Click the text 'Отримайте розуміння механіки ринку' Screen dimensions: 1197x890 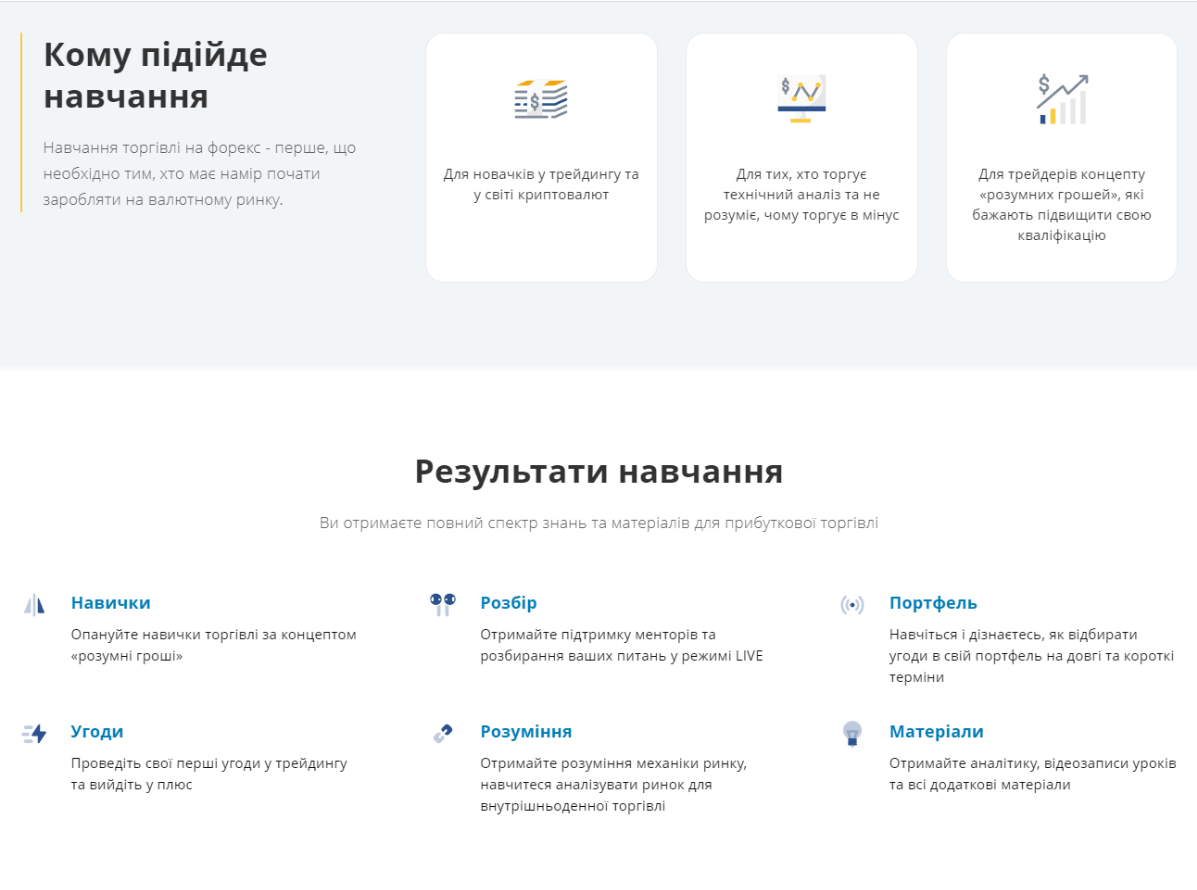point(614,785)
